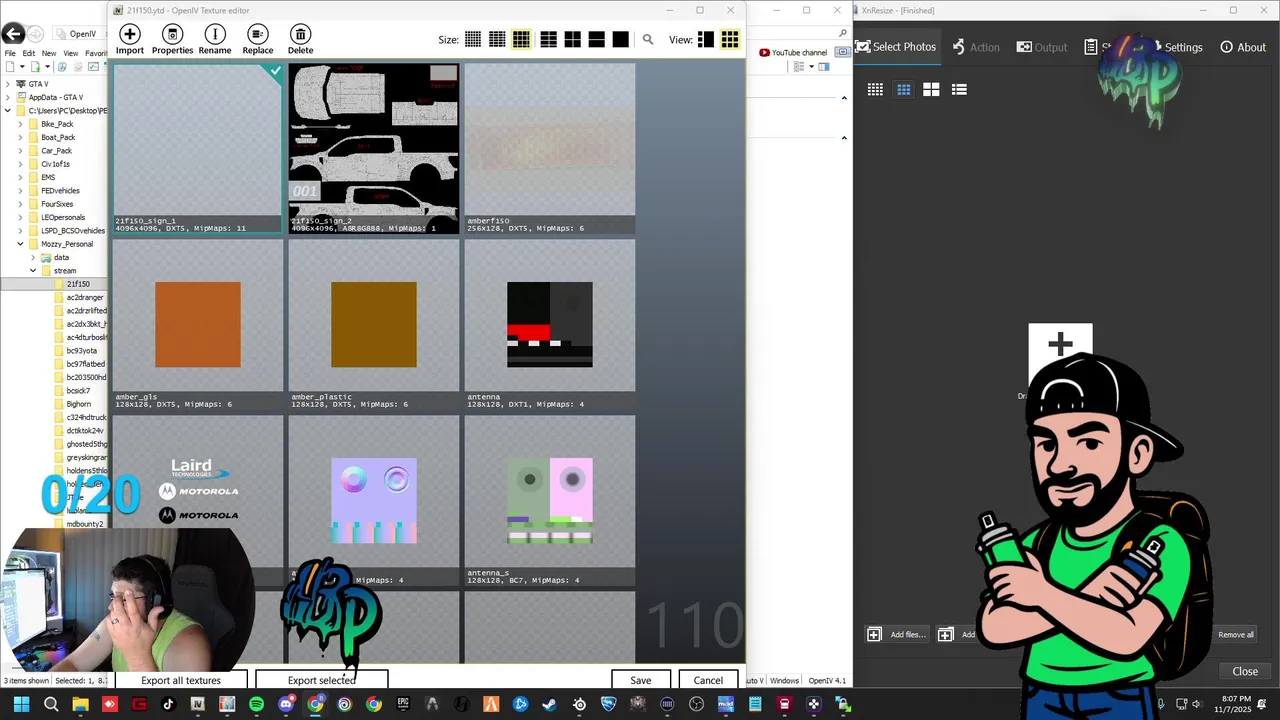Click Save in Texture editor
Image resolution: width=1280 pixels, height=720 pixels.
point(641,680)
